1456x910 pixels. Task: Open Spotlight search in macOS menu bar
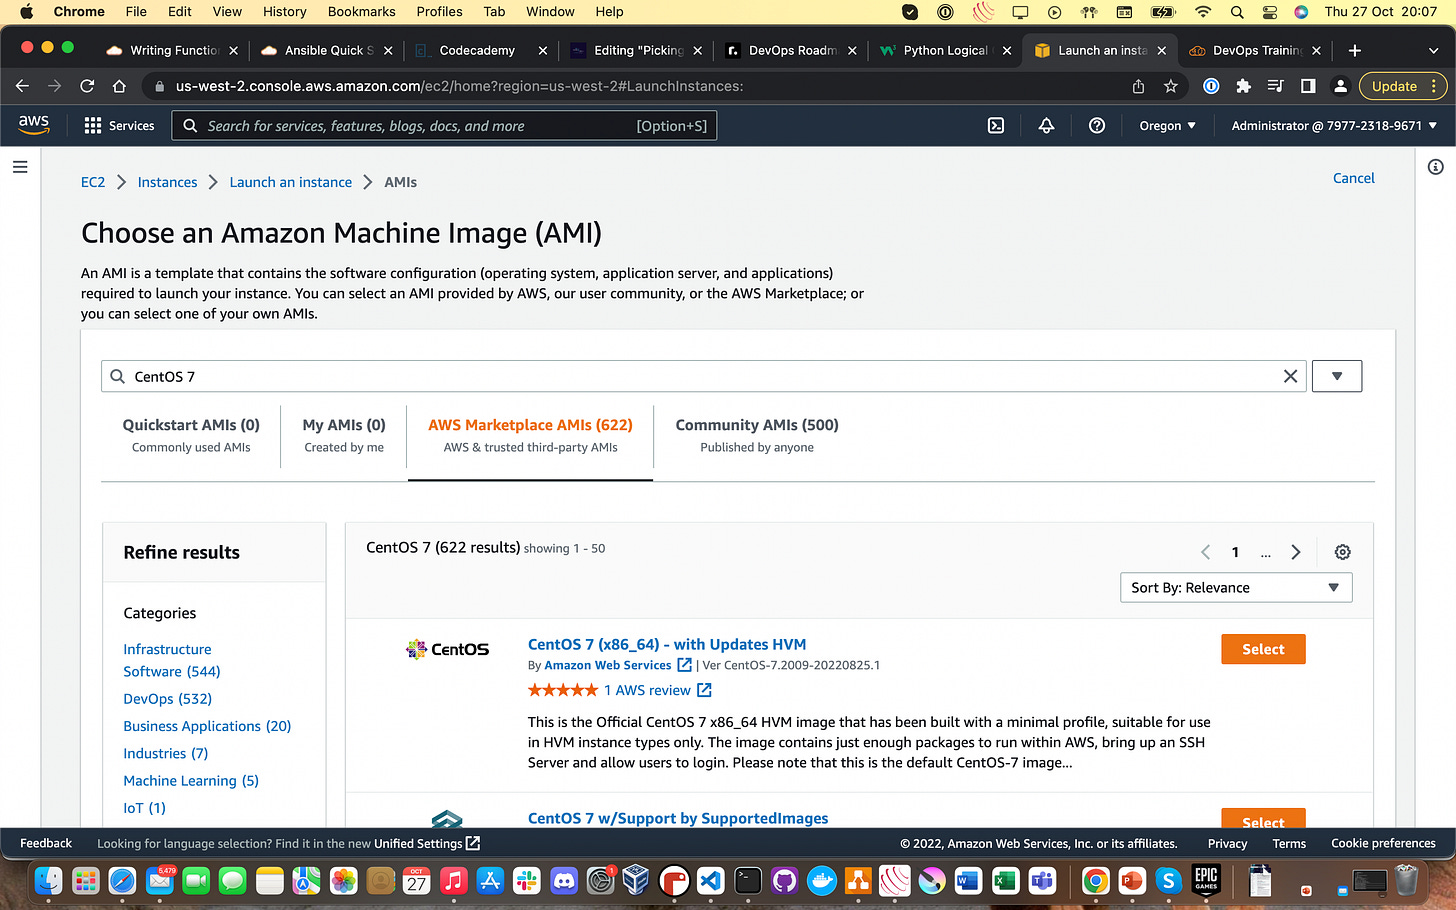(1237, 12)
